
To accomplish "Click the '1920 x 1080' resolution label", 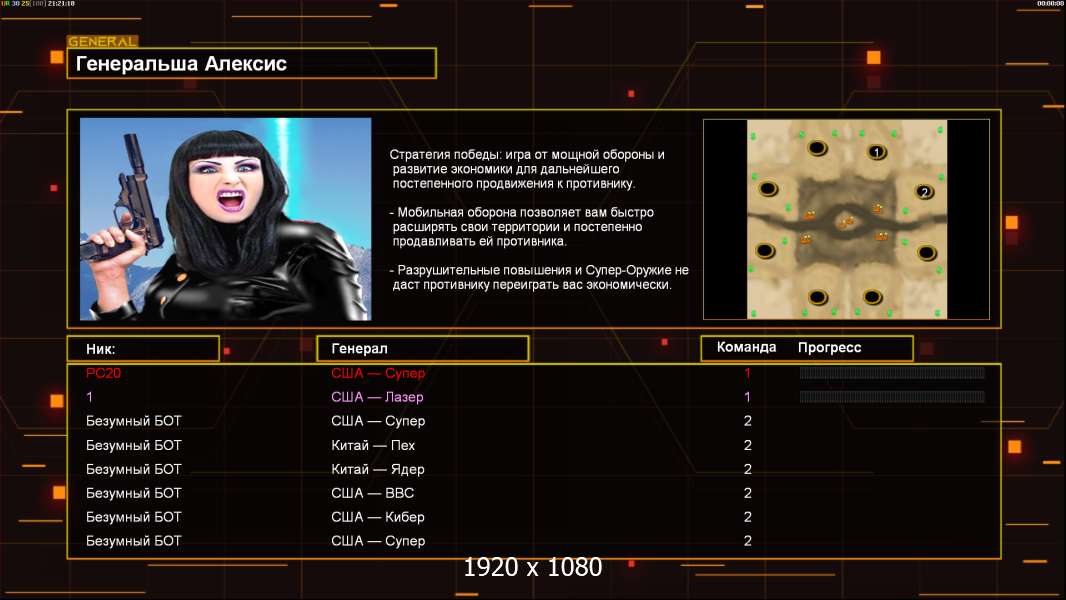I will pyautogui.click(x=532, y=567).
